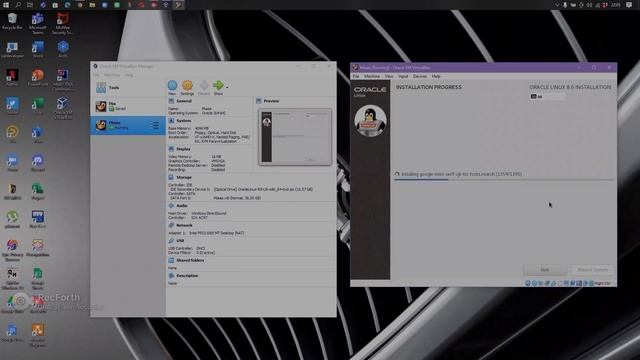The image size is (640, 360).
Task: Open Help menu in VirtualBox Manager
Action: 129,75
